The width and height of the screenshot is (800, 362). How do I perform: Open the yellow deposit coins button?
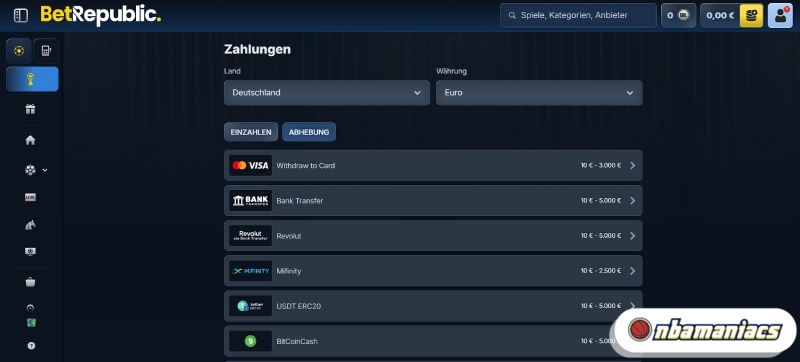pos(751,15)
